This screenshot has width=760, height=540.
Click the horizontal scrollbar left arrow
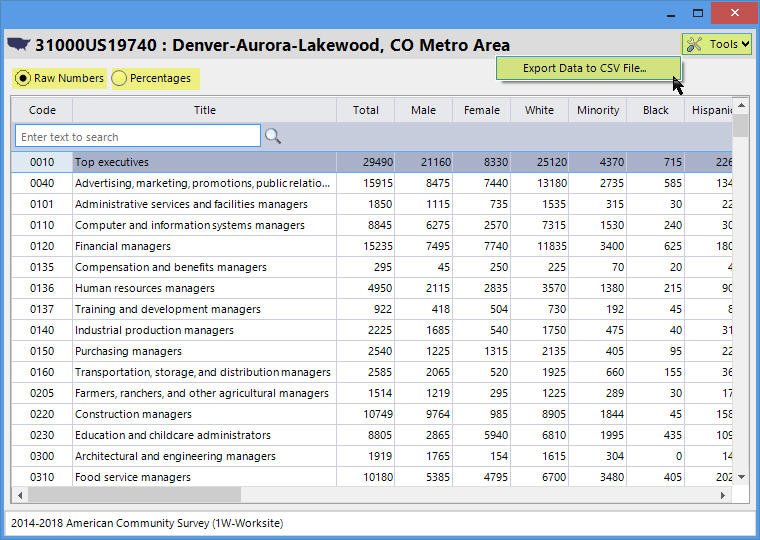[x=19, y=495]
